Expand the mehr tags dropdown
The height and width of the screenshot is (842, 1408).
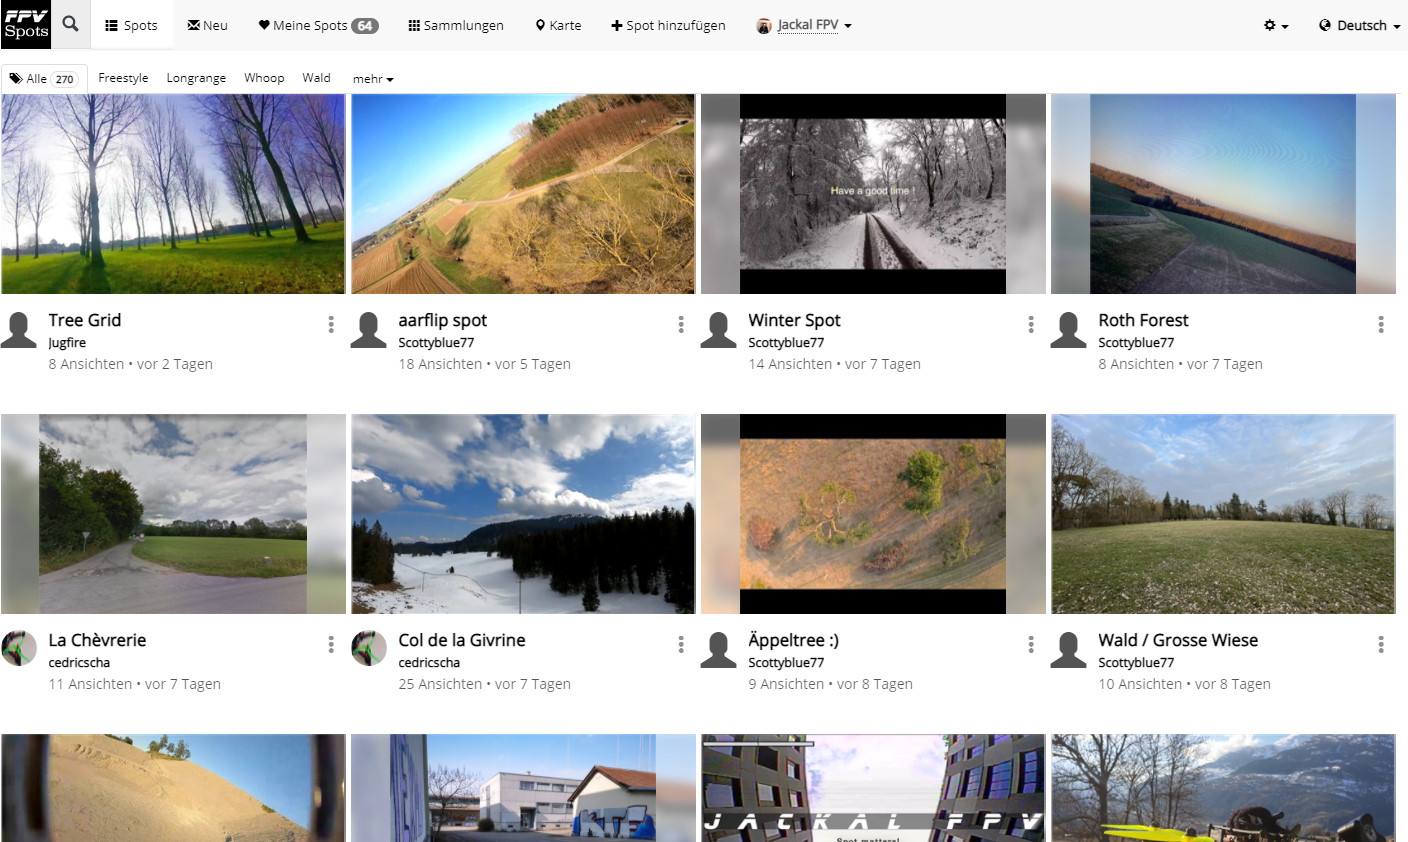(373, 79)
